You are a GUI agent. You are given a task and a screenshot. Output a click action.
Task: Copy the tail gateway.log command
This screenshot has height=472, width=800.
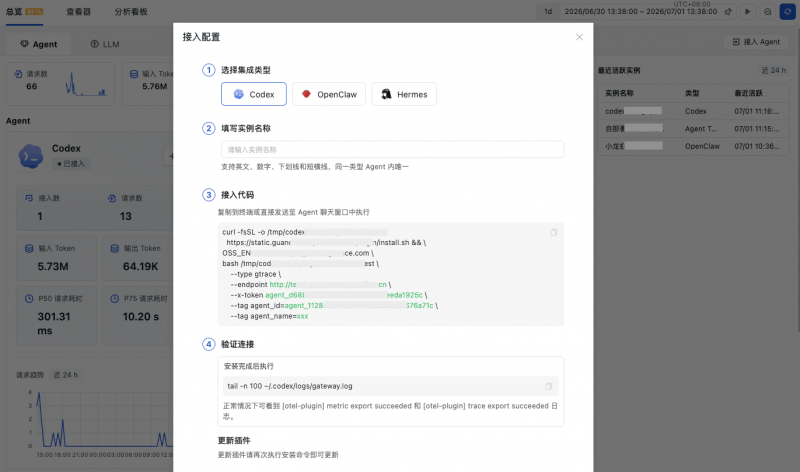click(x=548, y=386)
